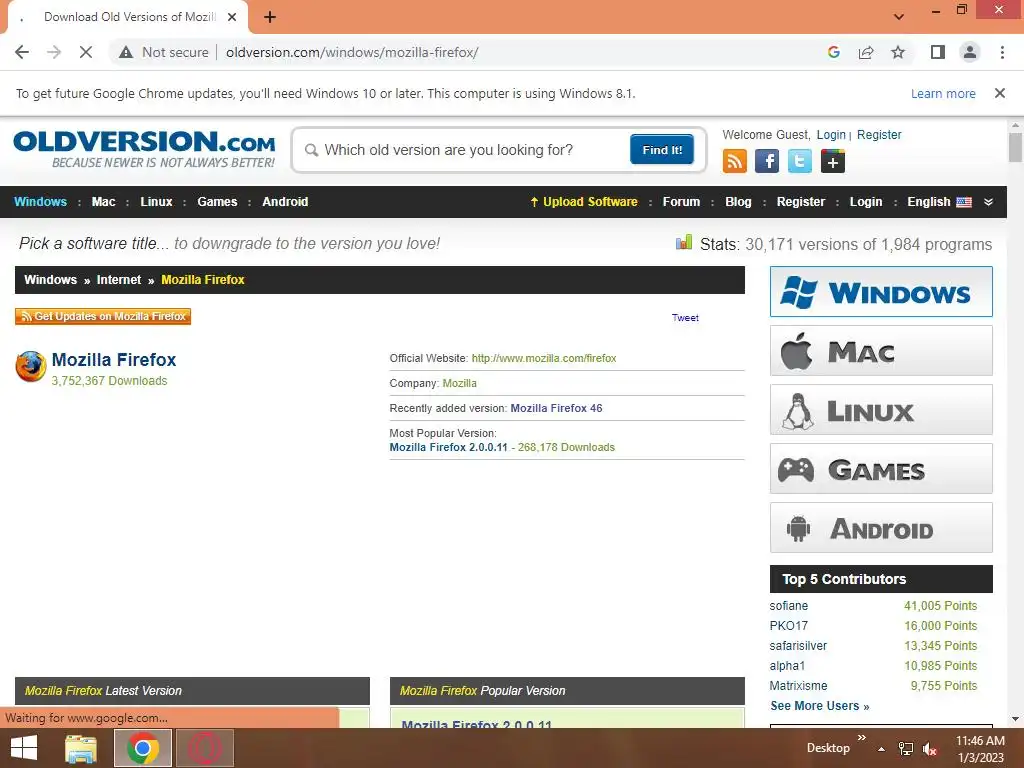Open the Chrome three-dot menu
This screenshot has height=768, width=1024.
1002,52
